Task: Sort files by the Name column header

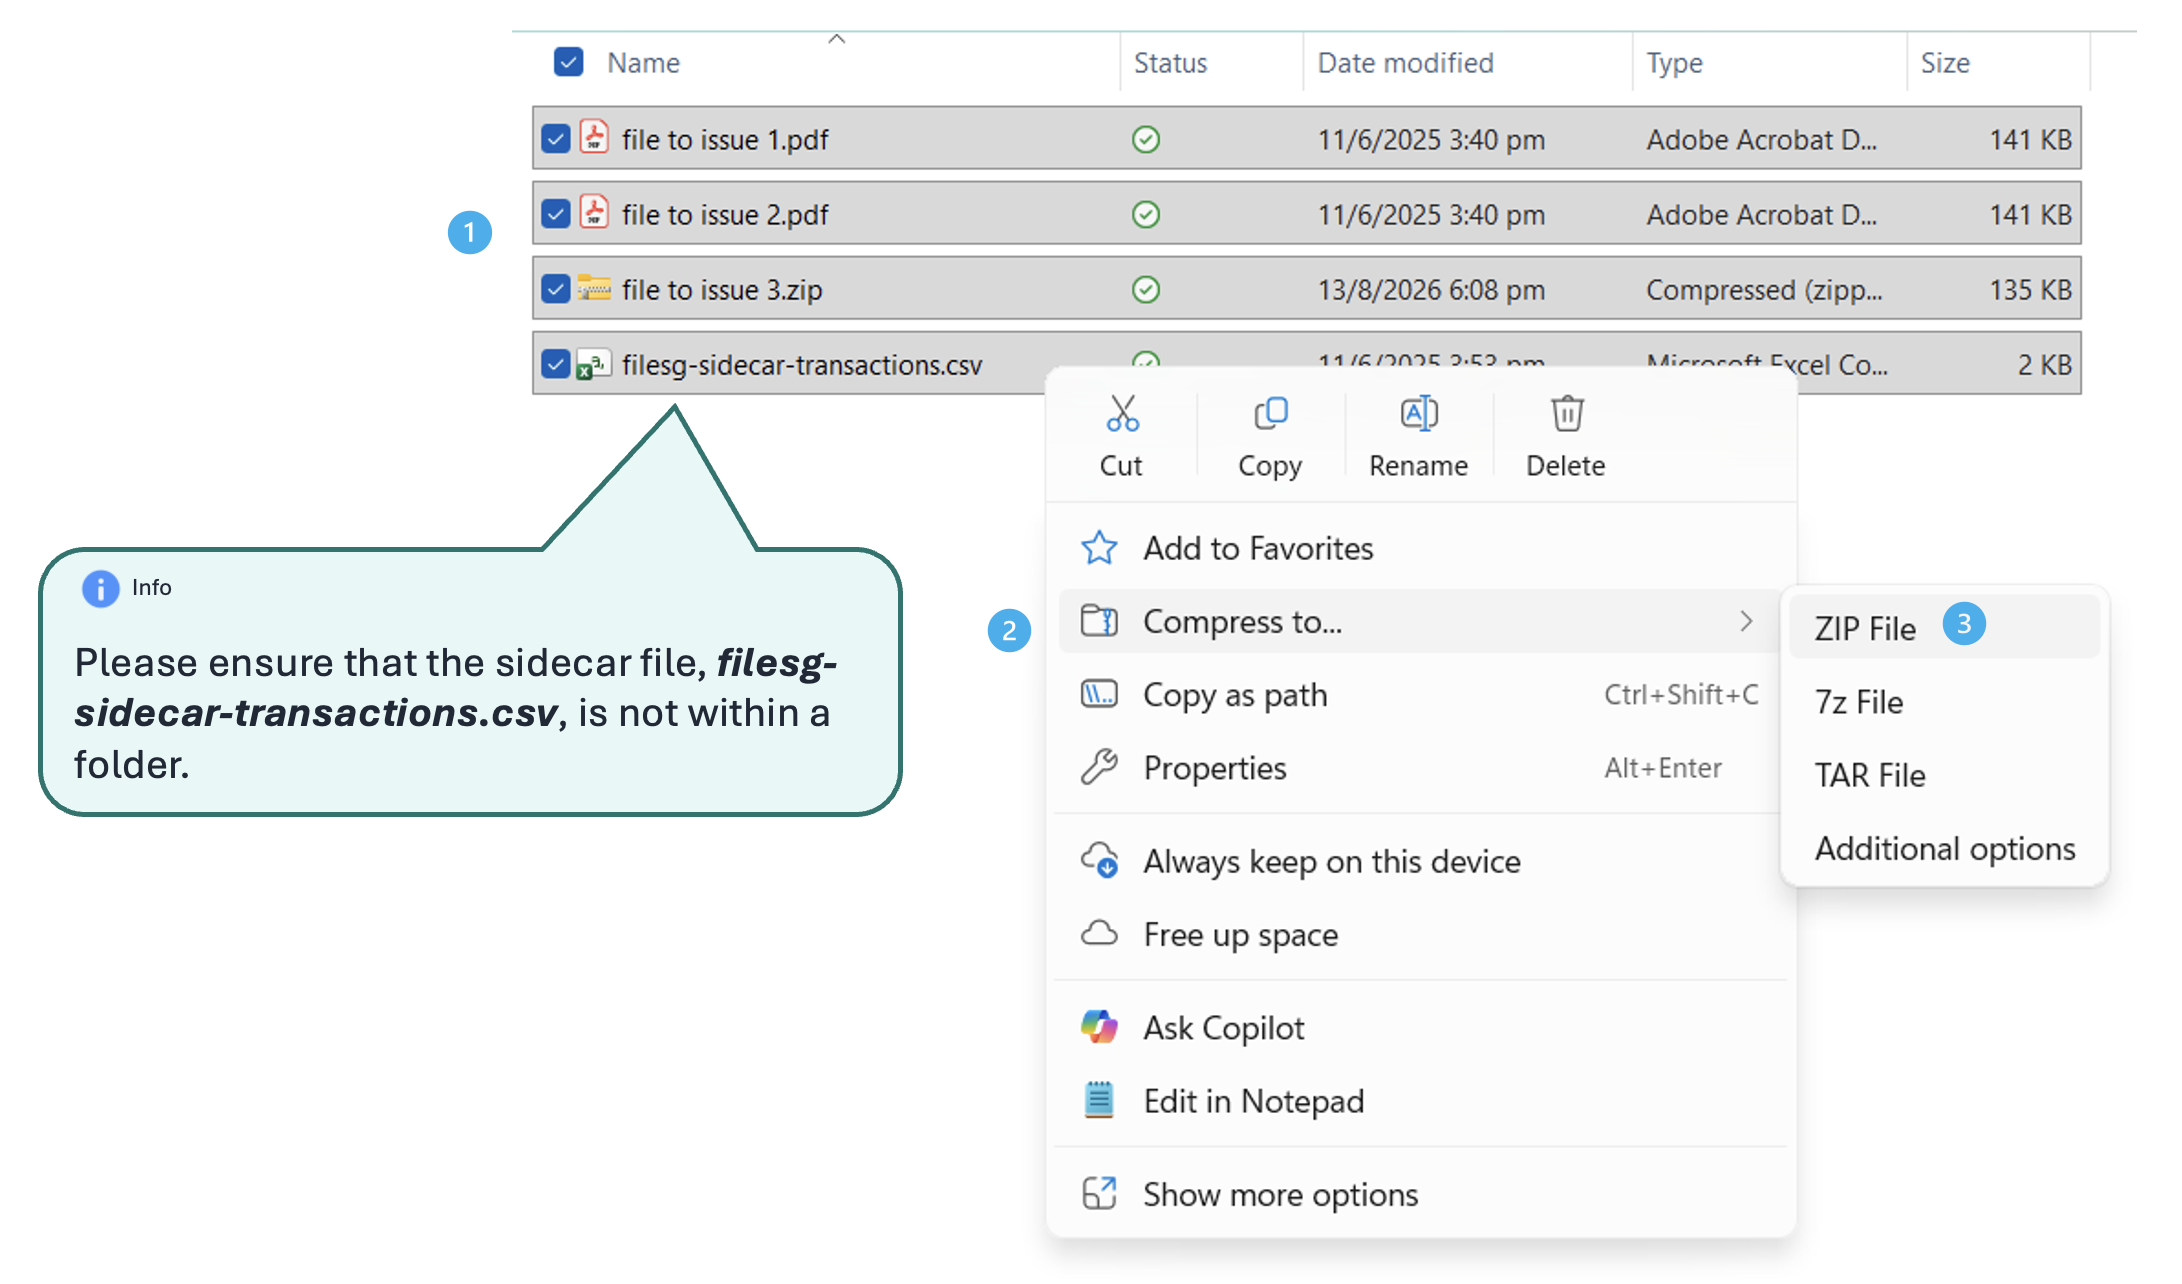Action: (x=643, y=63)
